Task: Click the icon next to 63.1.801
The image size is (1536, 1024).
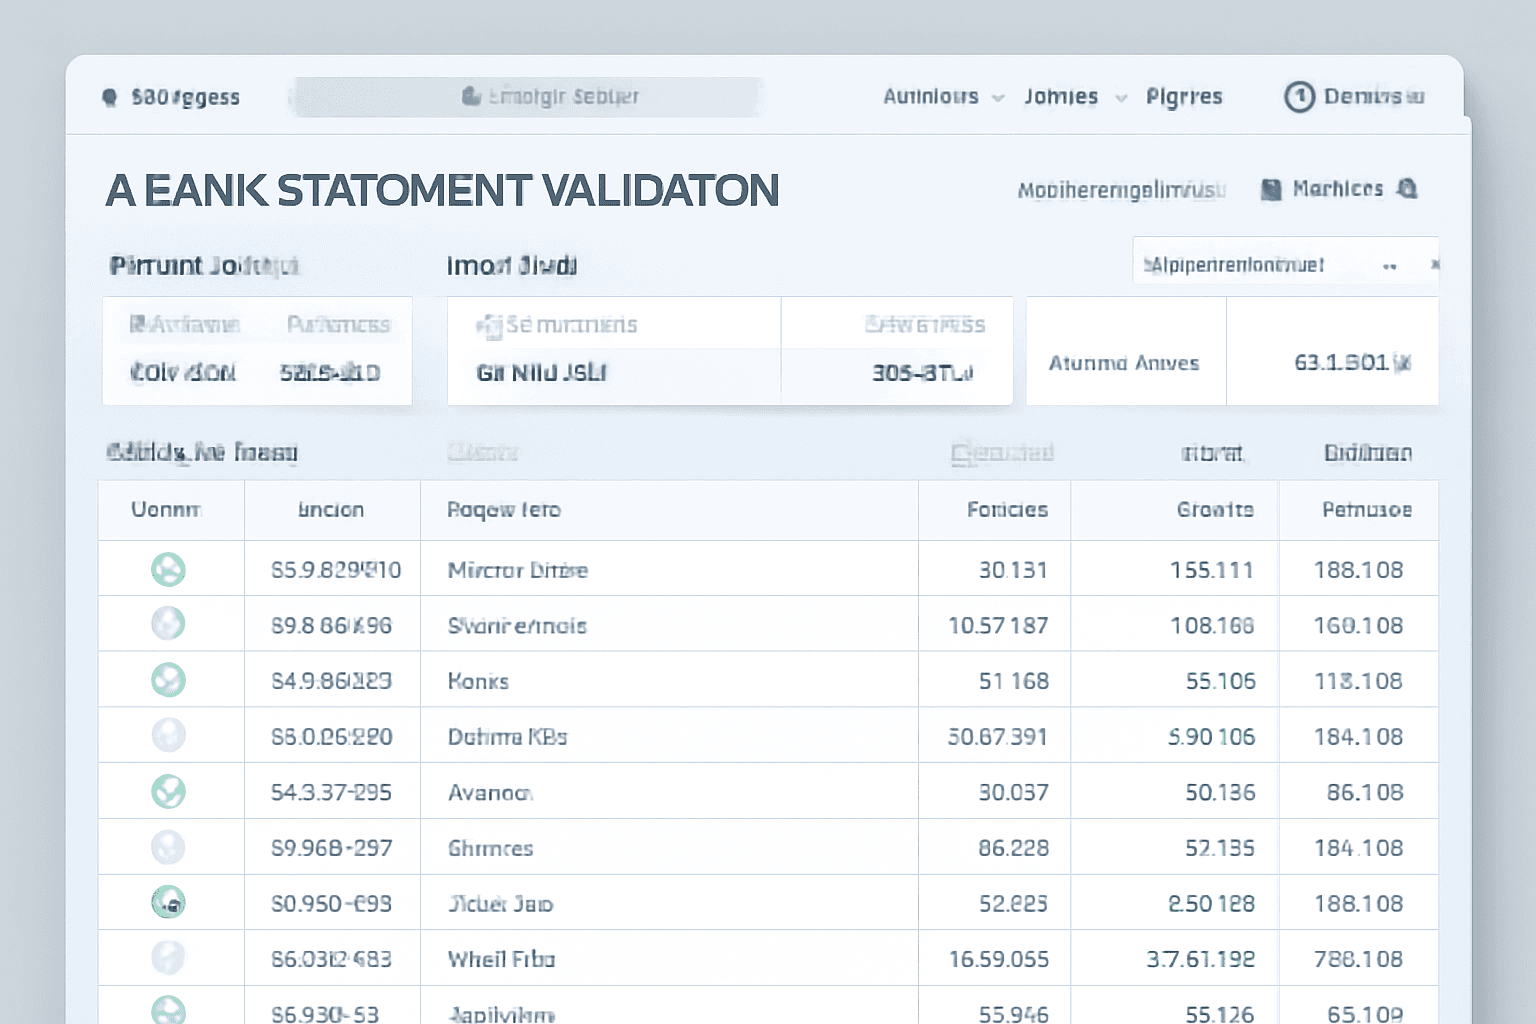Action: coord(1402,363)
